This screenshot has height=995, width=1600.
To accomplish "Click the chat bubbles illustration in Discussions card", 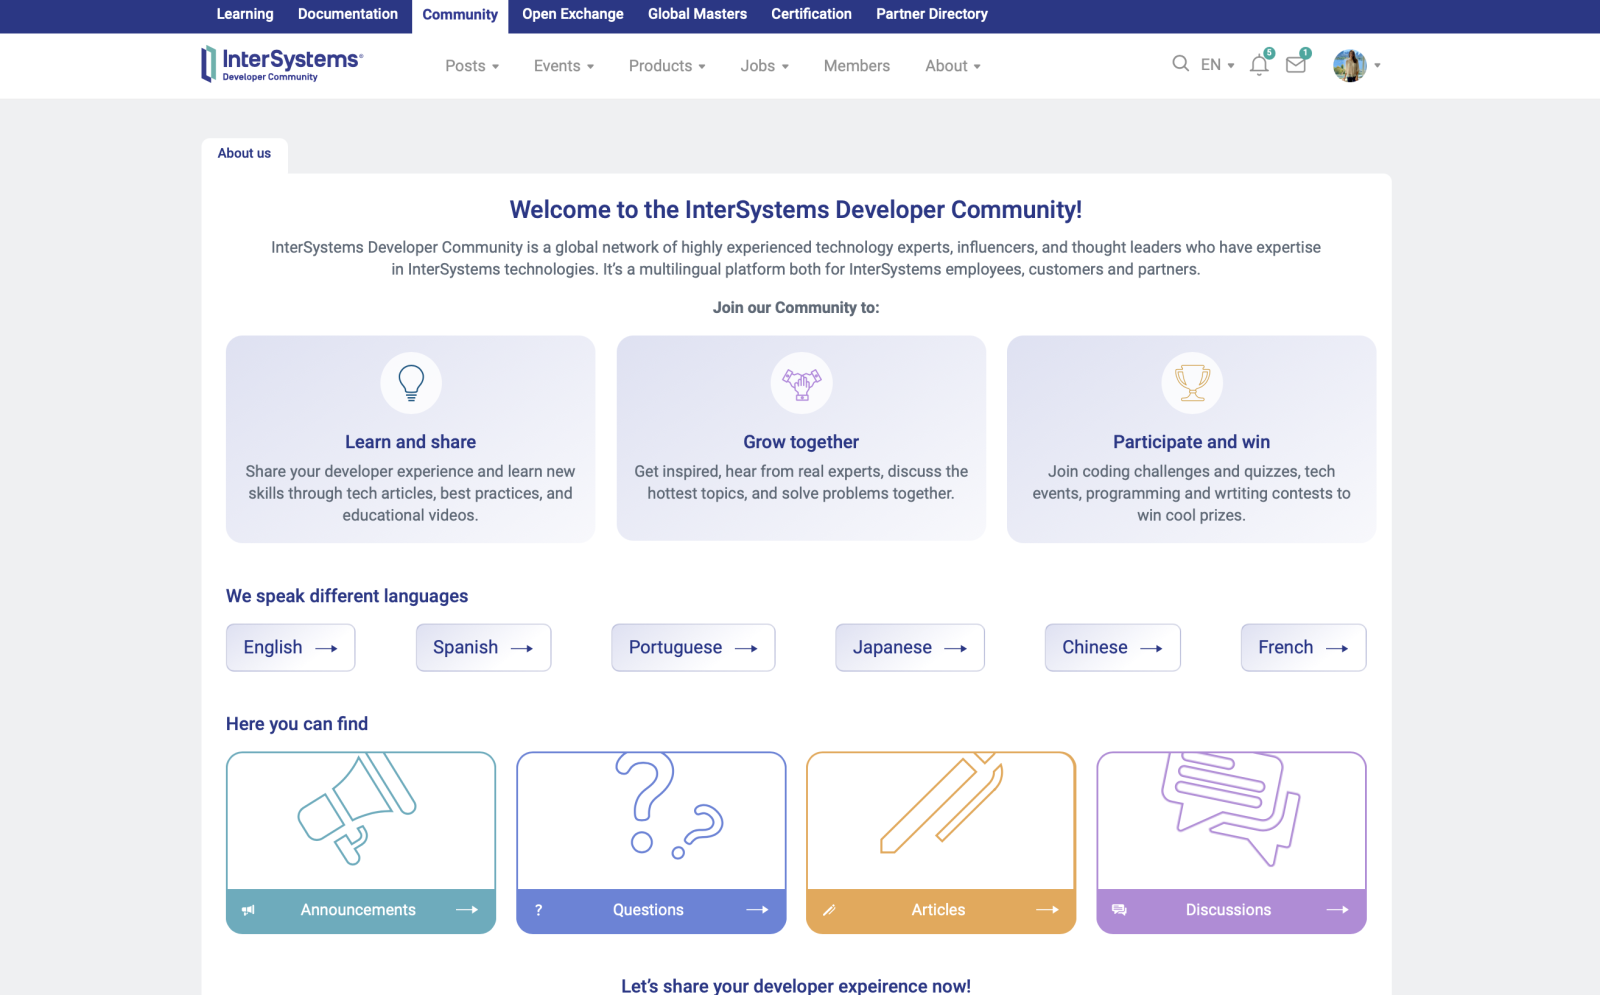I will (1231, 808).
